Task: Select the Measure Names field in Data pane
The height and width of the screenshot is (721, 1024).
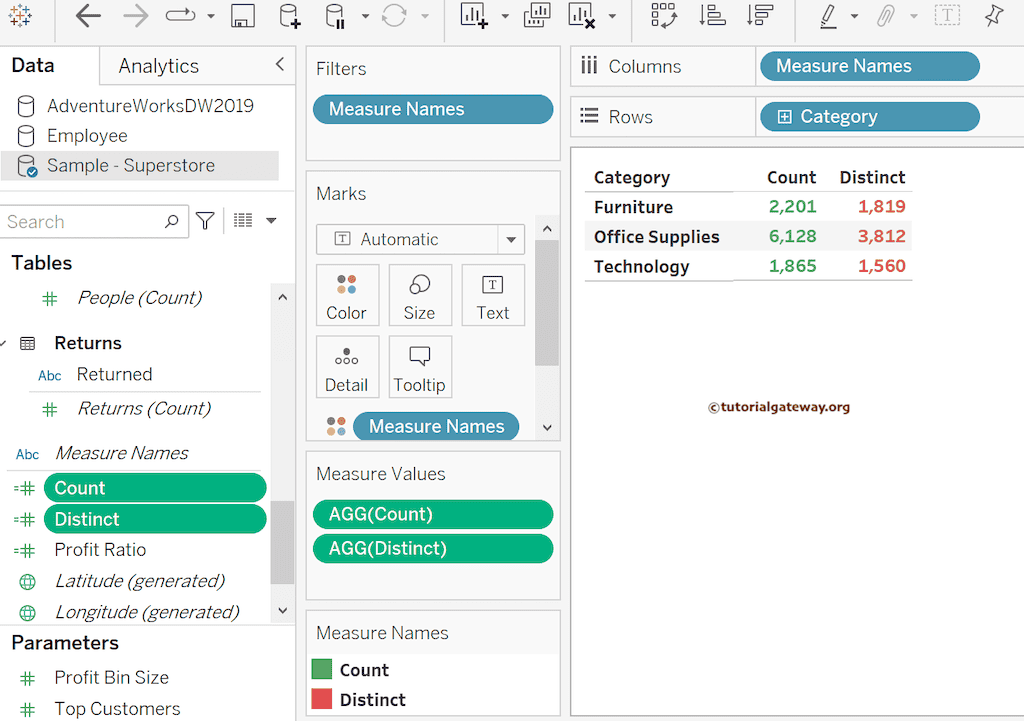Action: tap(121, 453)
